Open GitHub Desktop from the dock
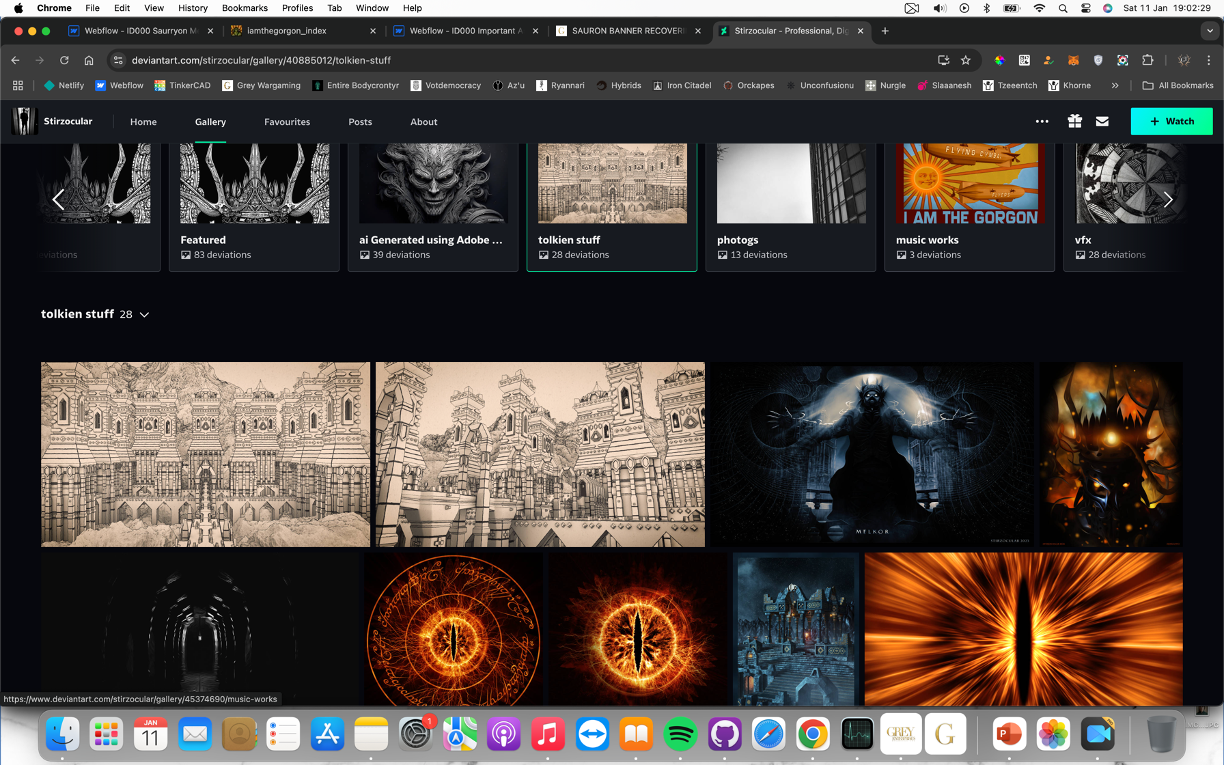This screenshot has width=1224, height=766. pos(724,735)
